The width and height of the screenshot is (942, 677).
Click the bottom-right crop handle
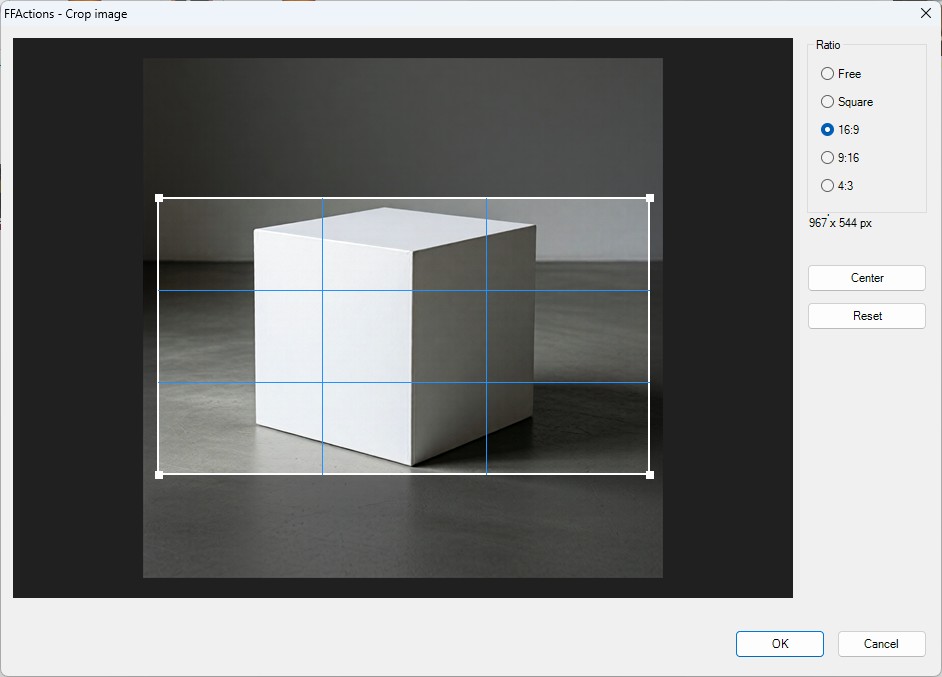[x=649, y=475]
